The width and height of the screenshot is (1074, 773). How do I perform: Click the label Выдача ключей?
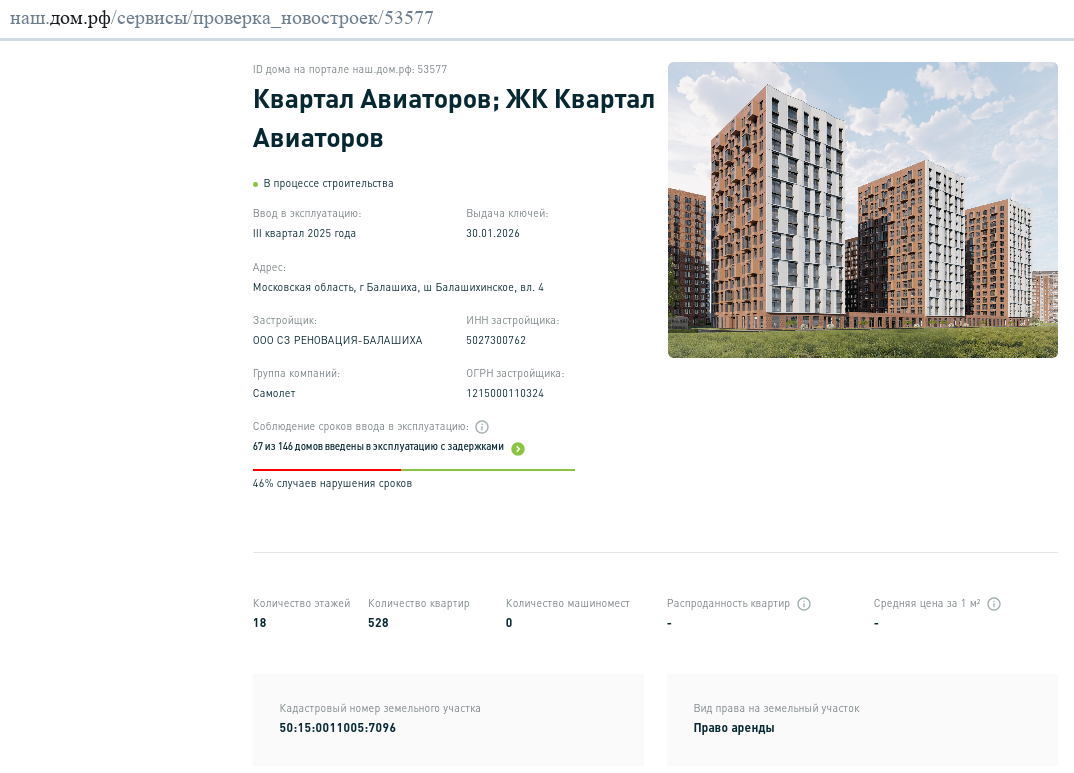[x=508, y=214]
